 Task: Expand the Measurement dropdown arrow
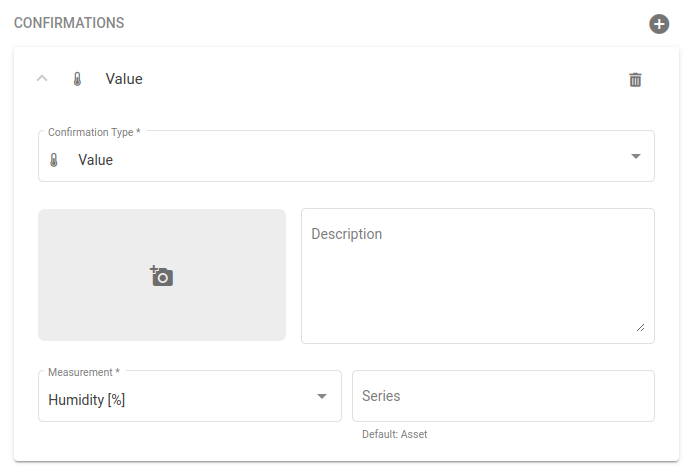coord(322,397)
